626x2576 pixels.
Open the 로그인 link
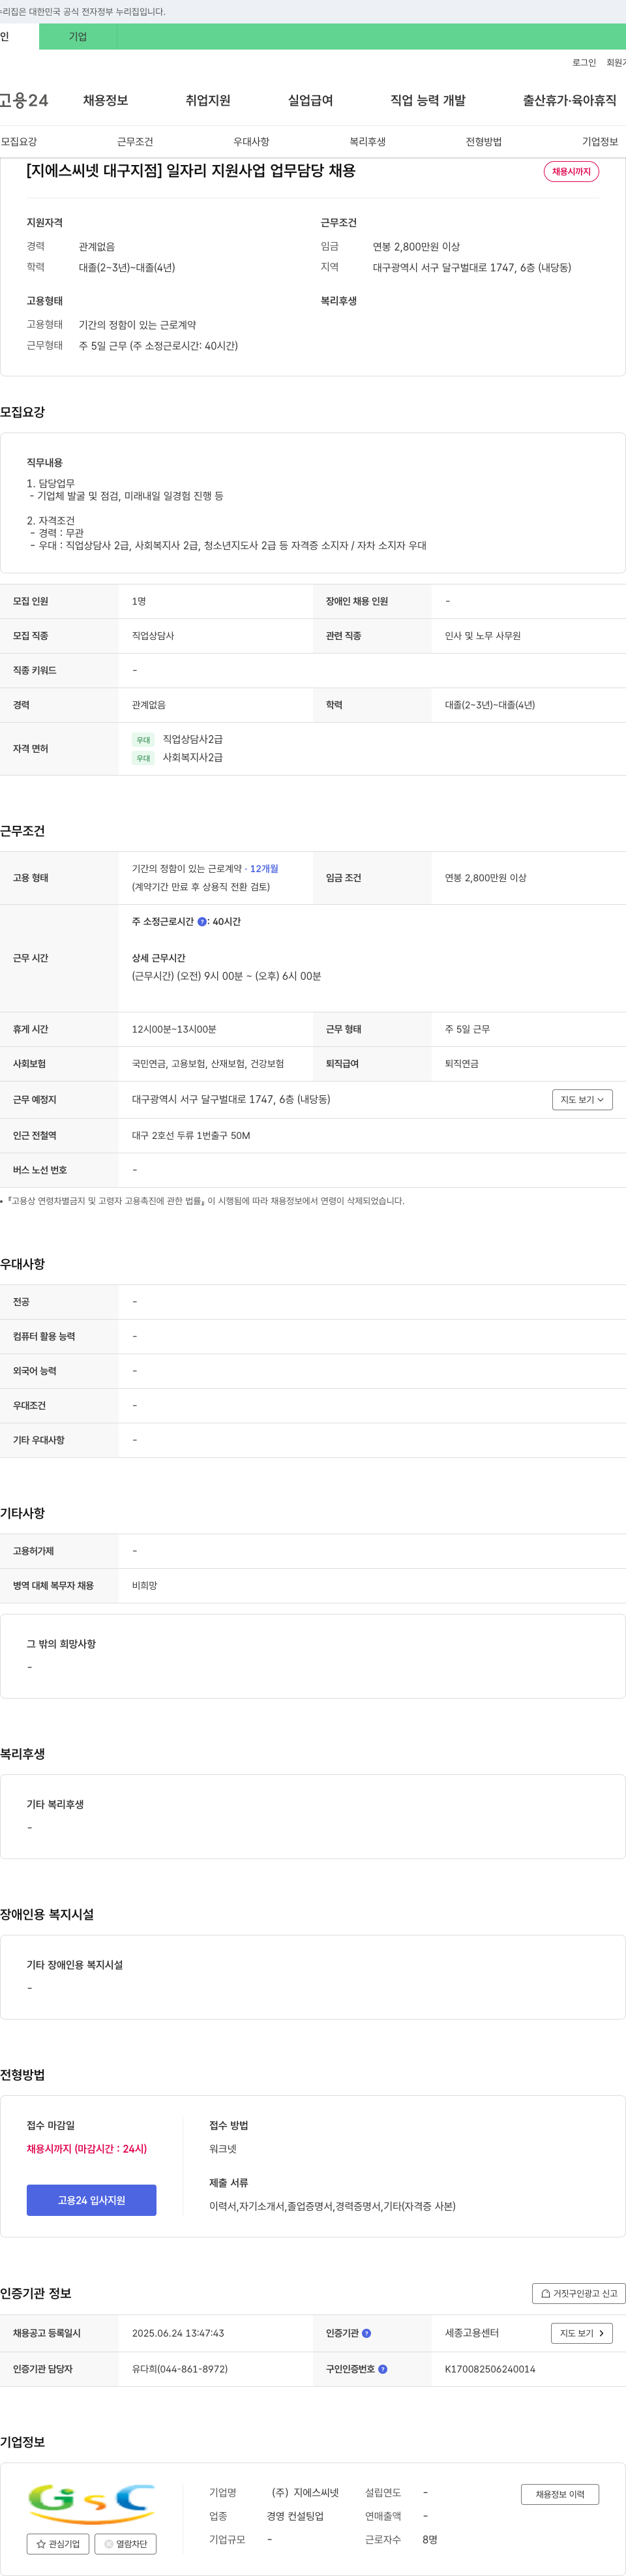coord(584,63)
